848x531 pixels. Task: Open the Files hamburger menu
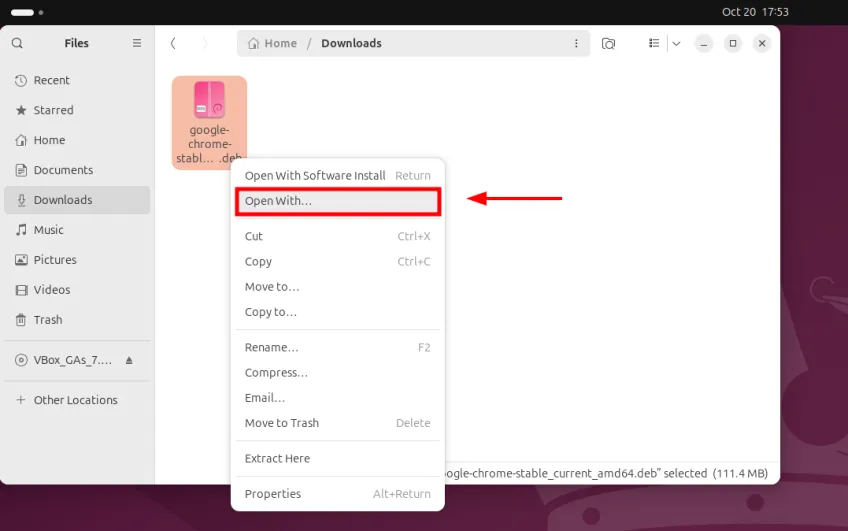[x=137, y=43]
